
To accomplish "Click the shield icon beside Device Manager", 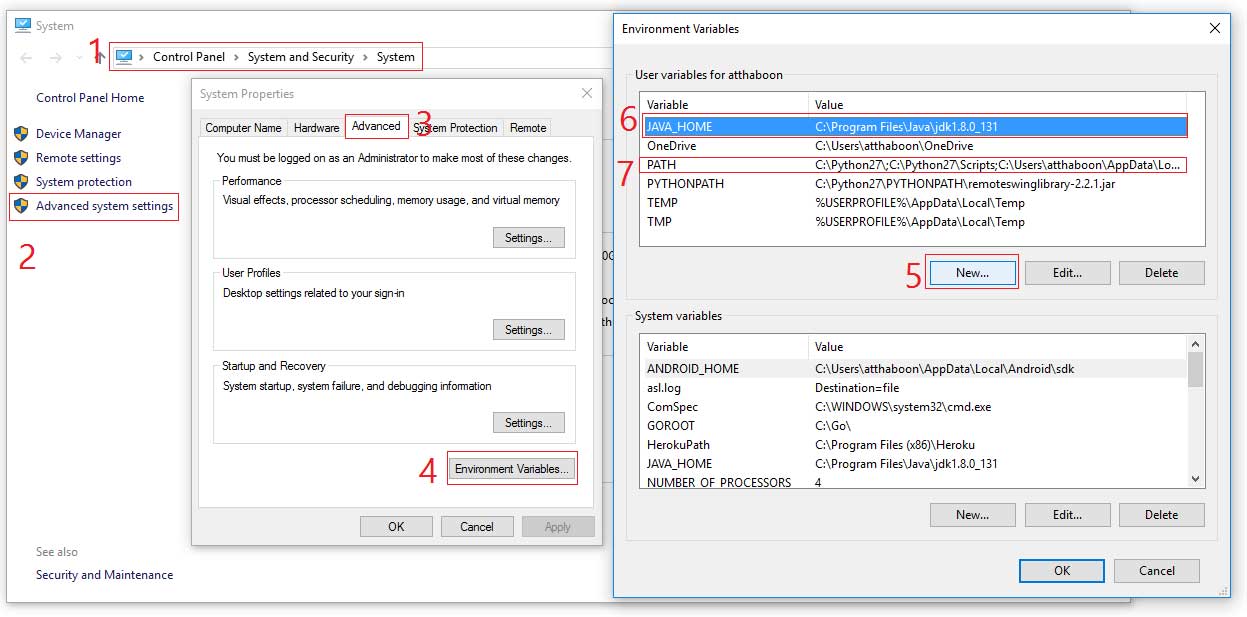I will pos(21,133).
